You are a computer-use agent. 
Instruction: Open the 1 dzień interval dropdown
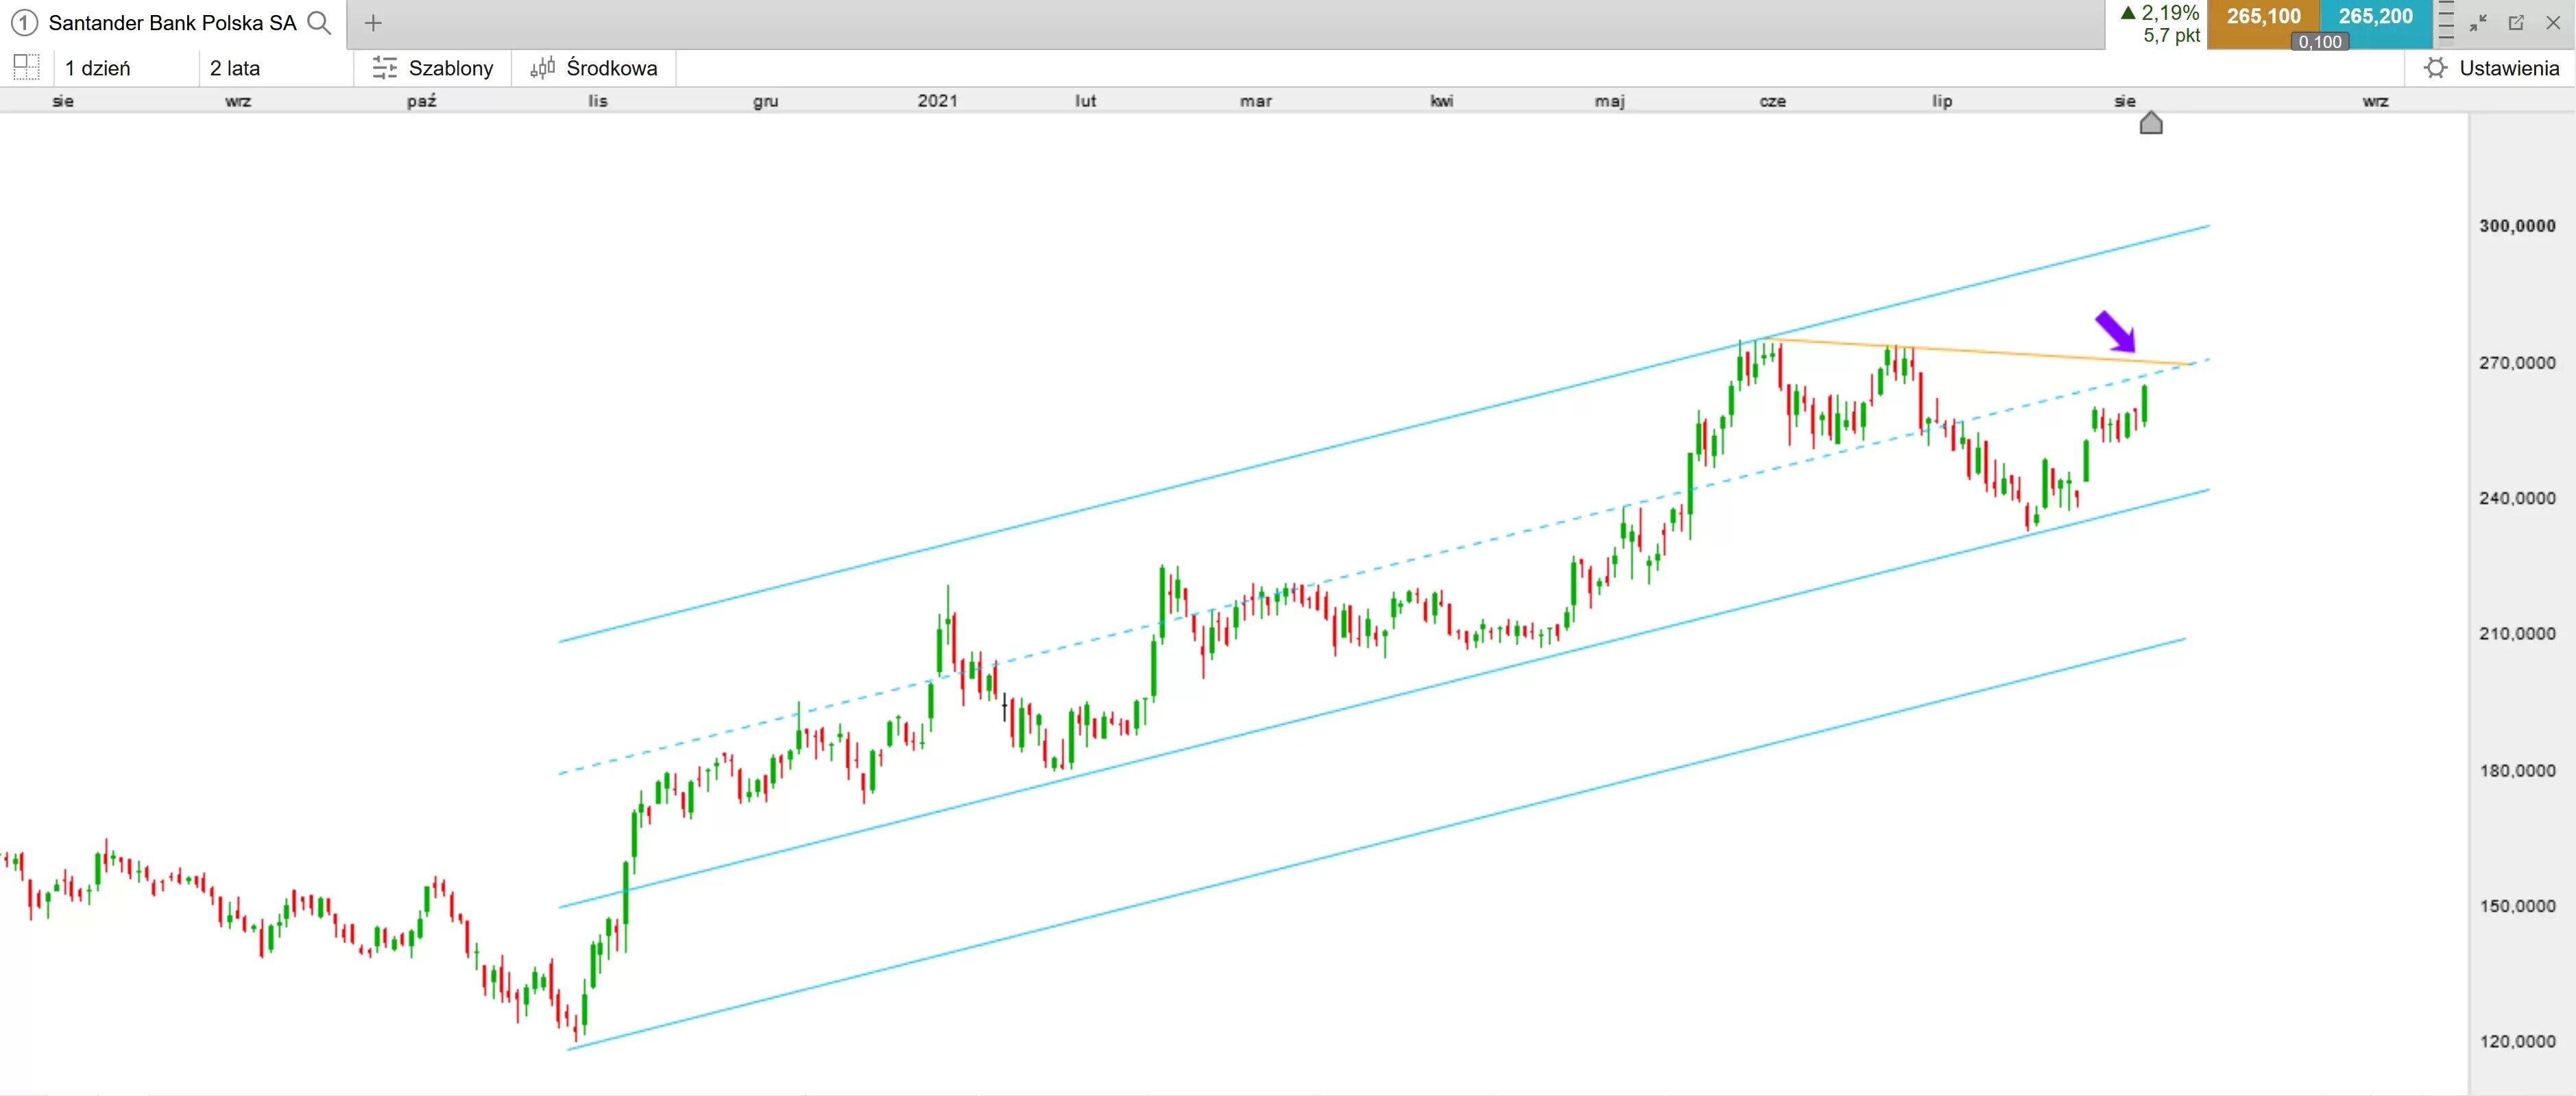click(127, 68)
